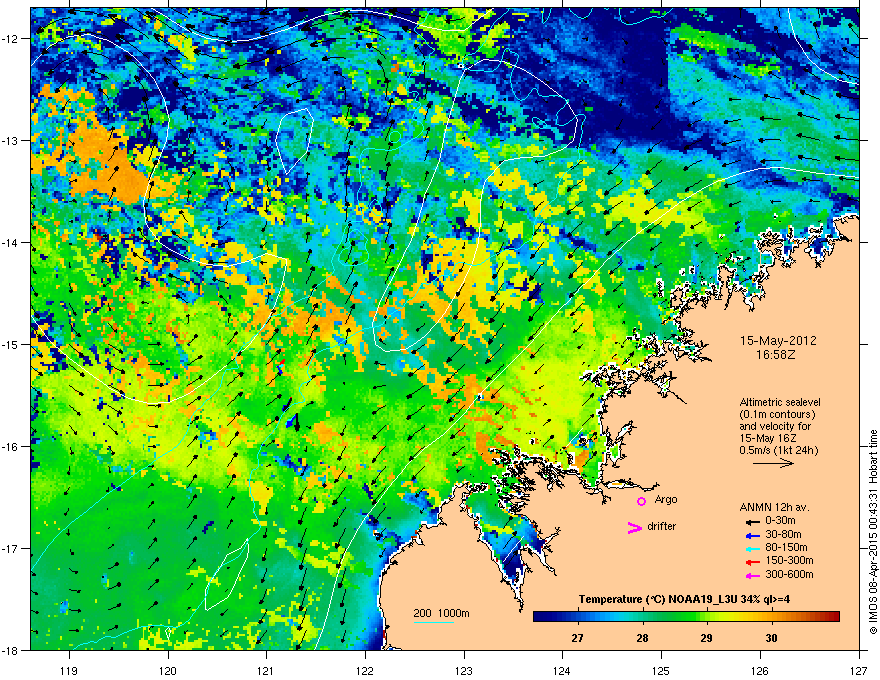The height and width of the screenshot is (680, 880).
Task: Click the 0-30m depth label
Action: click(x=780, y=521)
